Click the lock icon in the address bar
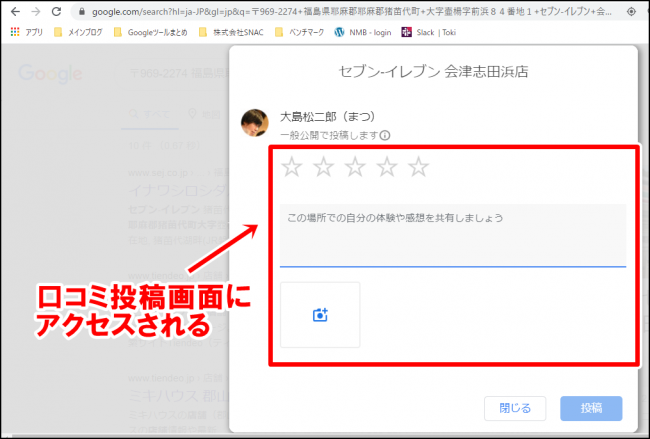Viewport: 650px width, 439px height. (82, 12)
